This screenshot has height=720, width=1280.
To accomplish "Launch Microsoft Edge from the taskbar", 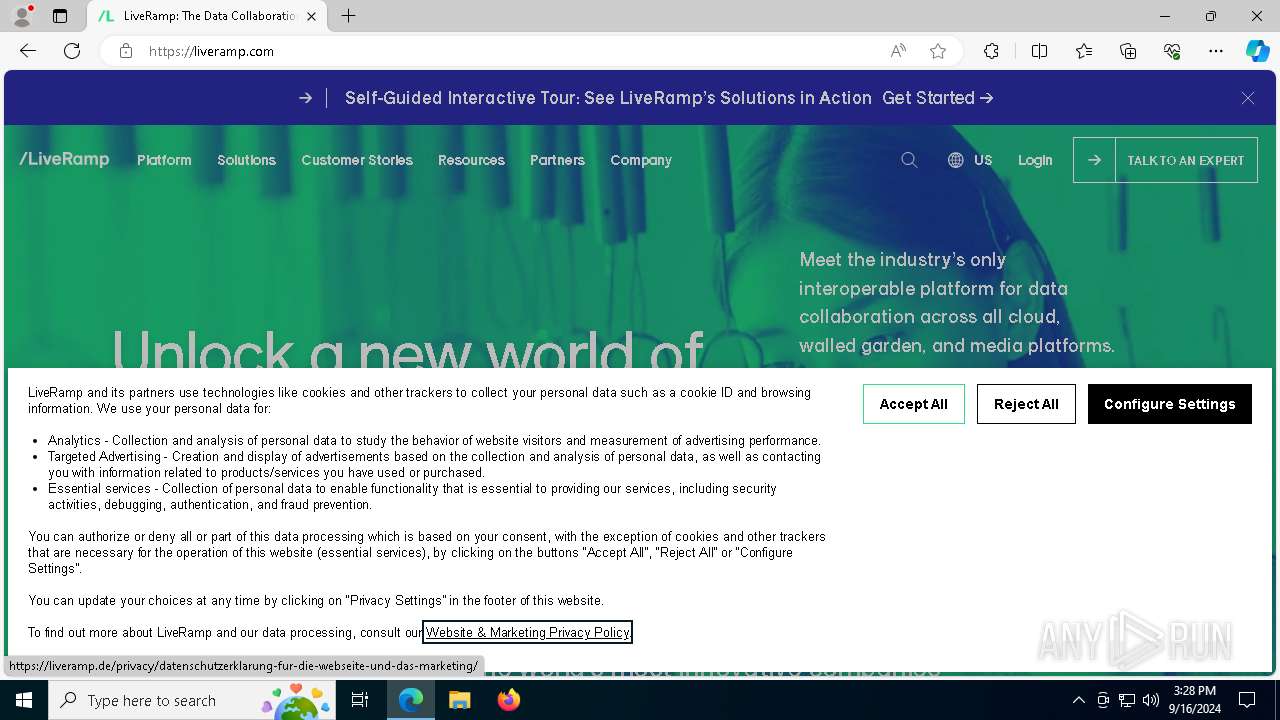I will click(x=411, y=700).
